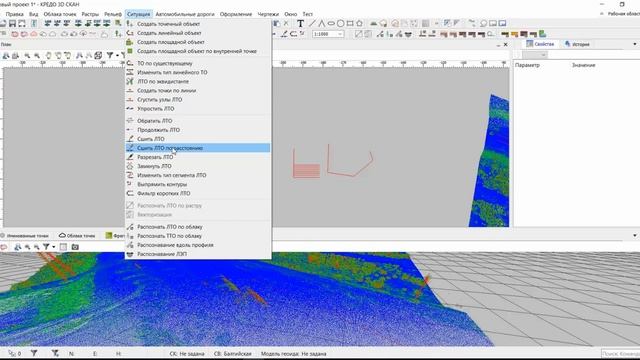The height and width of the screenshot is (360, 640).
Task: Open the Рельеф menu
Action: (113, 14)
